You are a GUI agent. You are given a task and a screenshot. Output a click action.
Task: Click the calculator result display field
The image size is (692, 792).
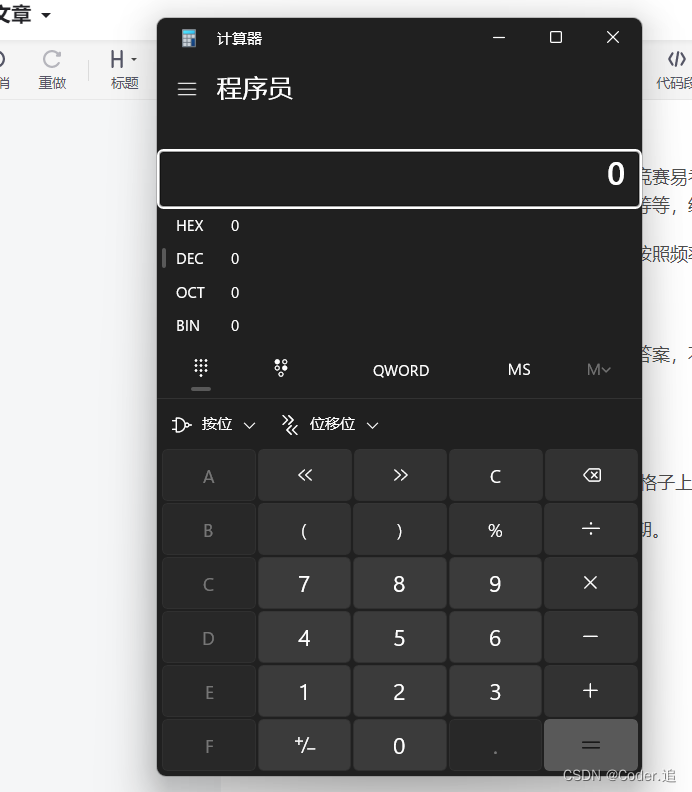(399, 179)
